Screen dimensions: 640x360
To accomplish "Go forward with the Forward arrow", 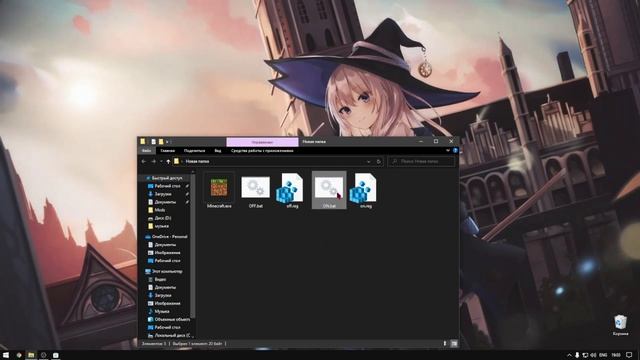I will pos(153,162).
